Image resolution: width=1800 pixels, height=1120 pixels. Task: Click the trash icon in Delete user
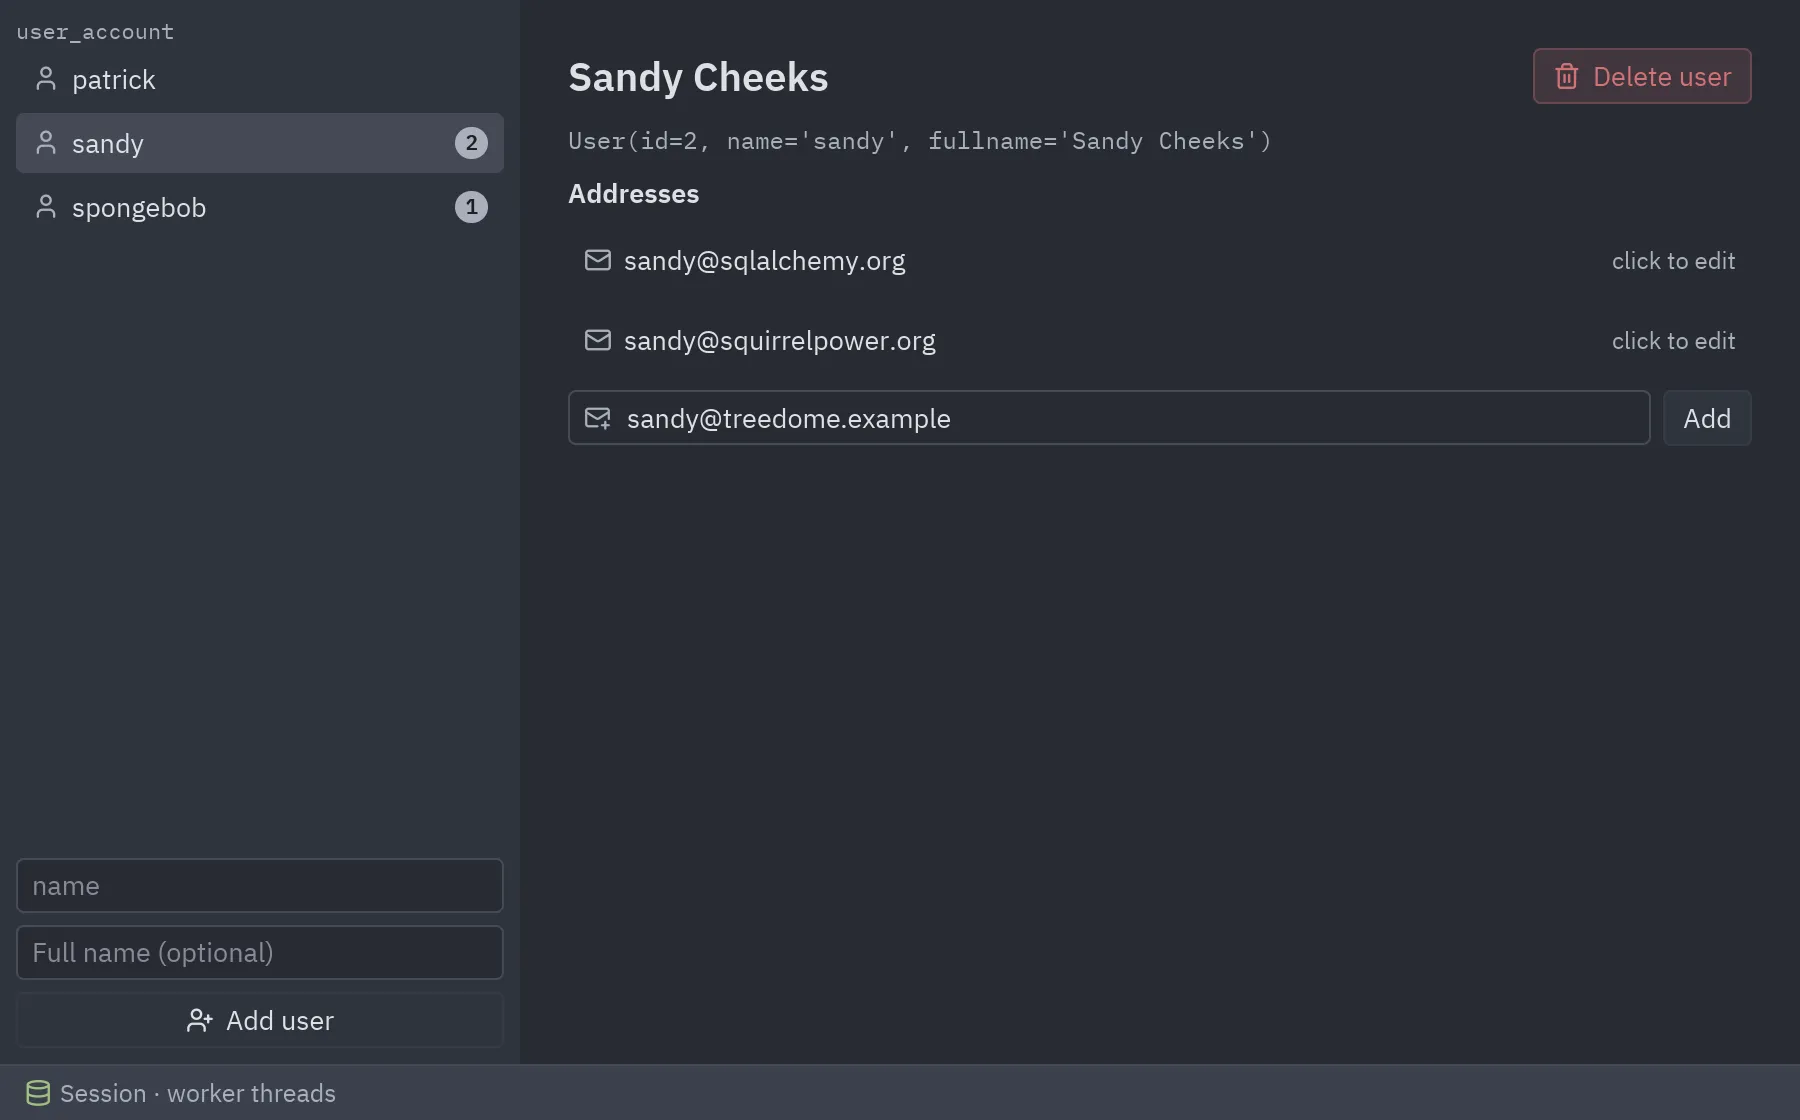(x=1566, y=76)
